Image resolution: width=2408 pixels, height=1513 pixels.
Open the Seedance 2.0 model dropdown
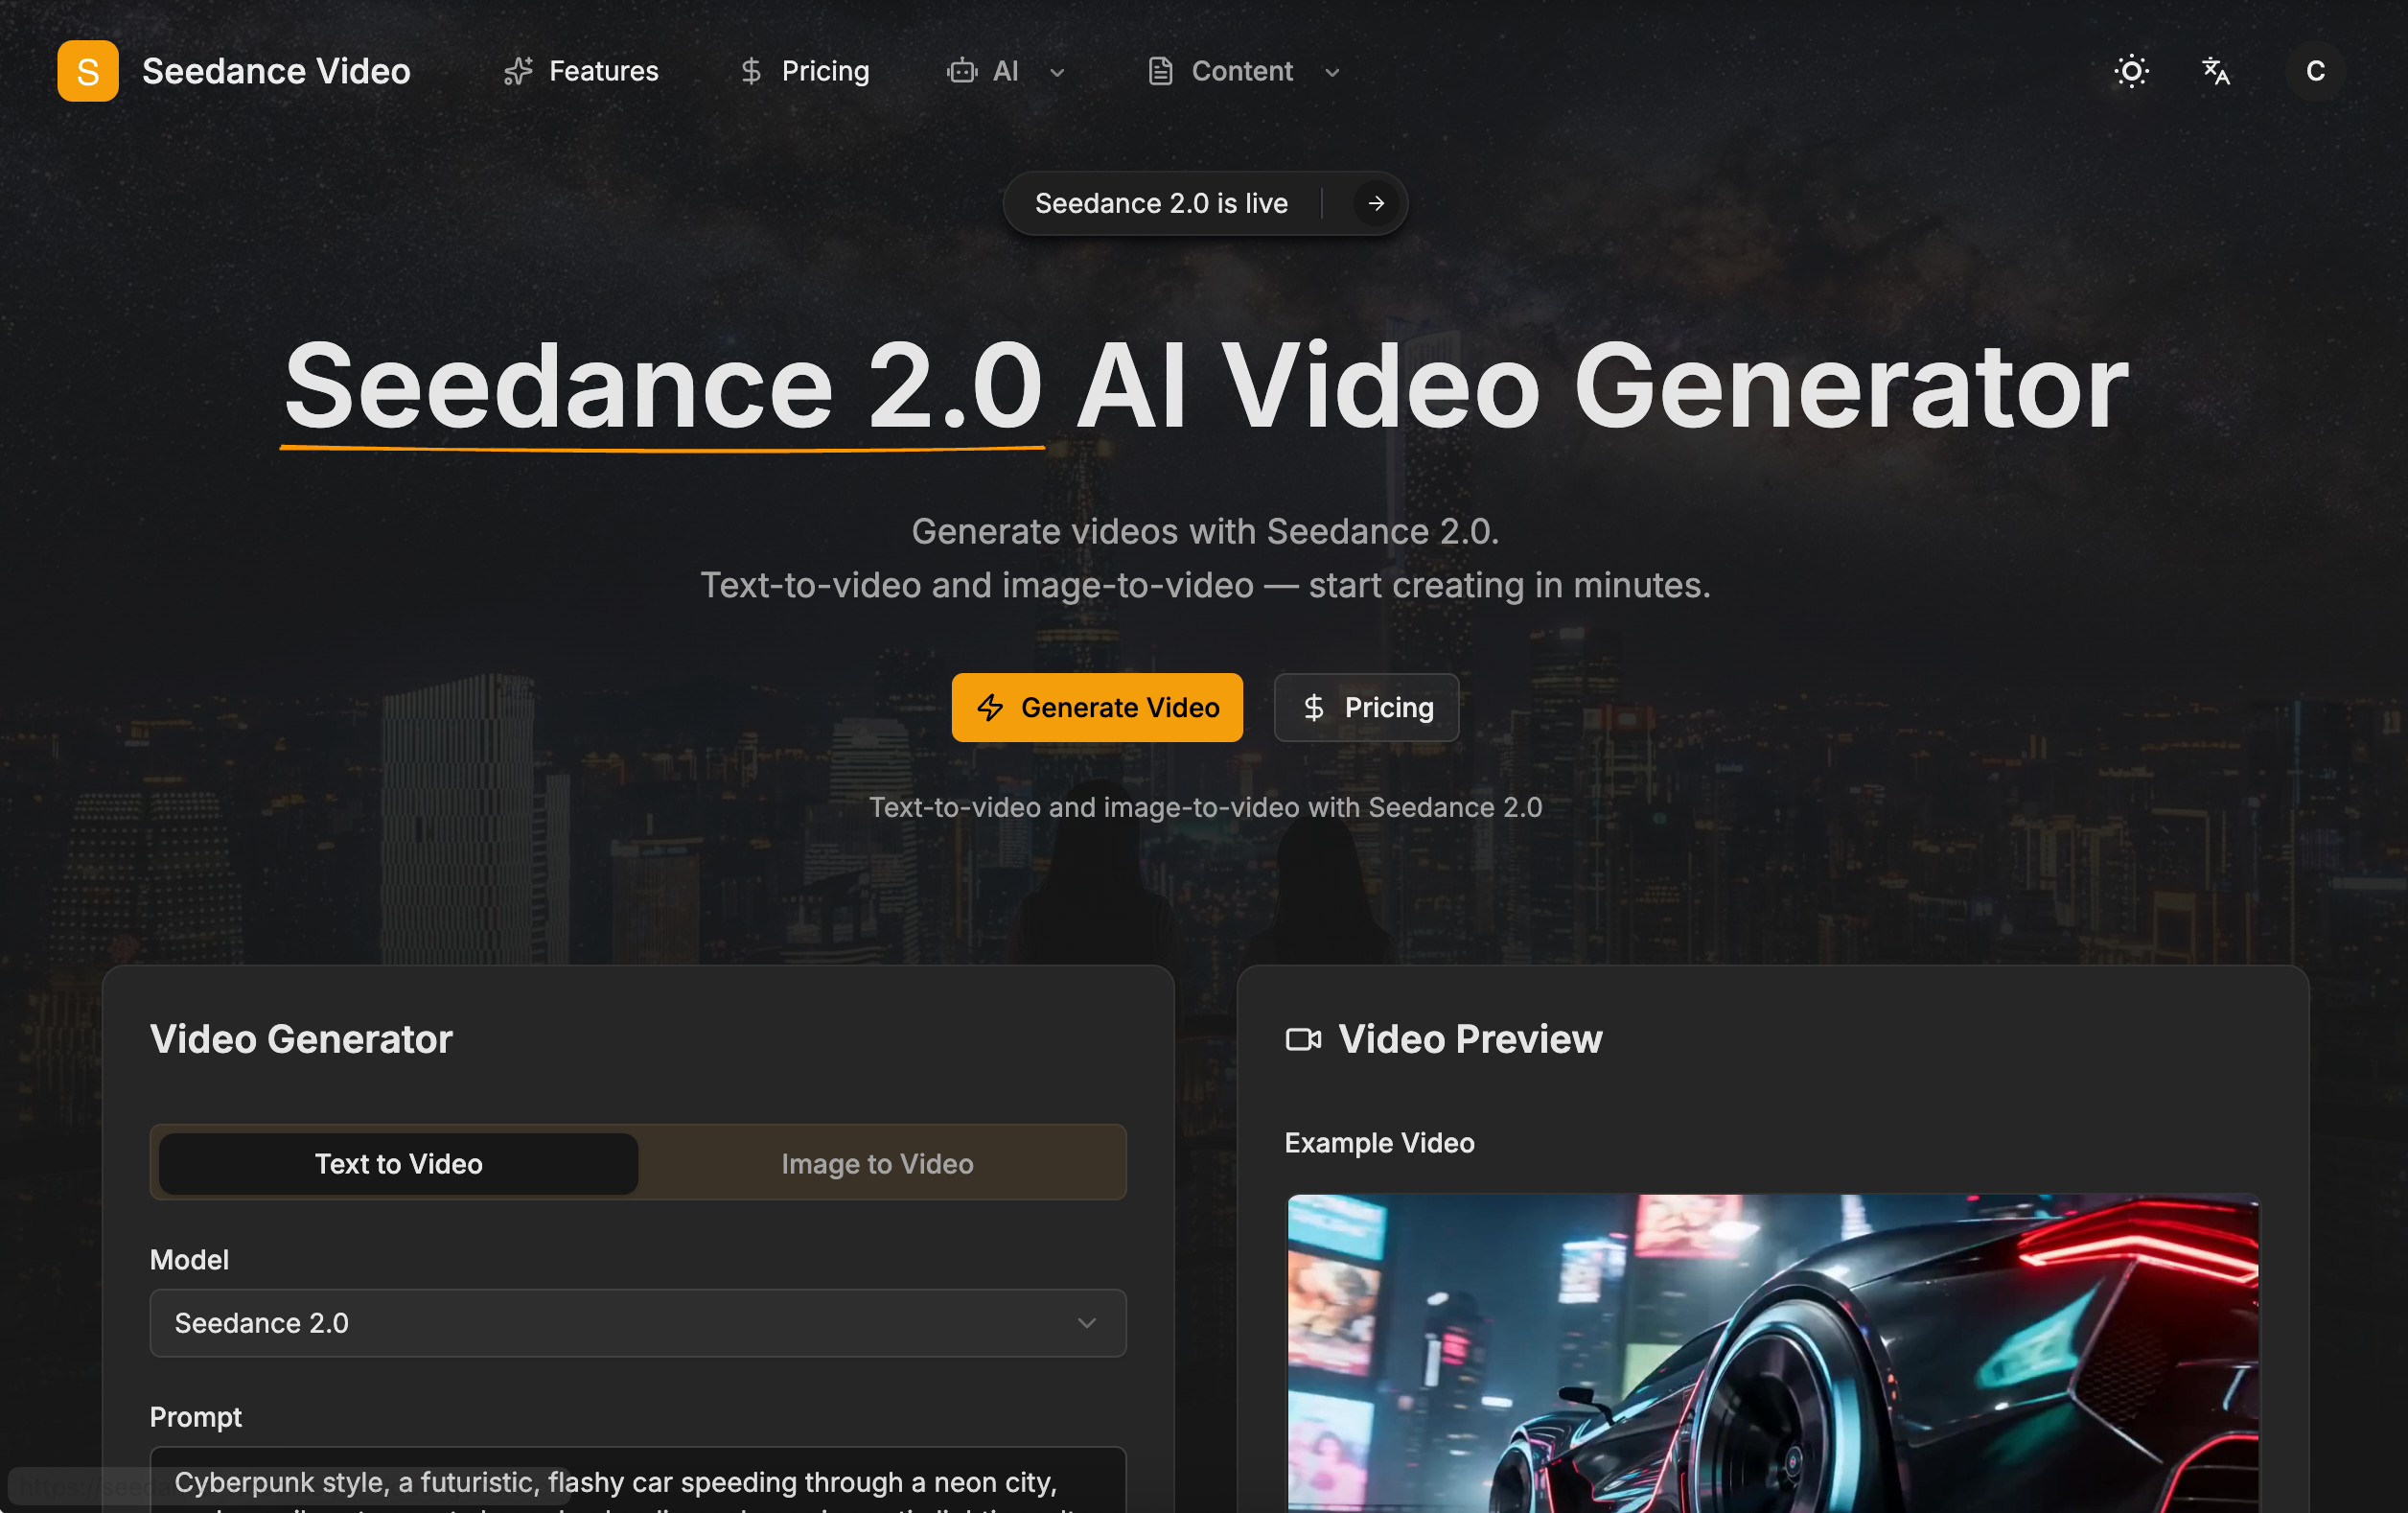638,1322
